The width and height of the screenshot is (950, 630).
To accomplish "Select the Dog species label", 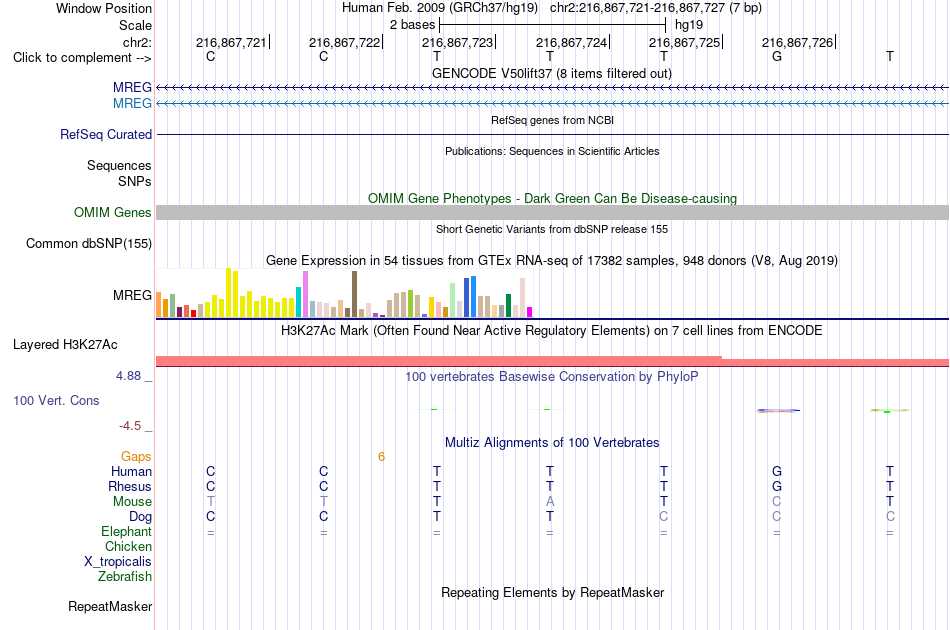I will [140, 517].
